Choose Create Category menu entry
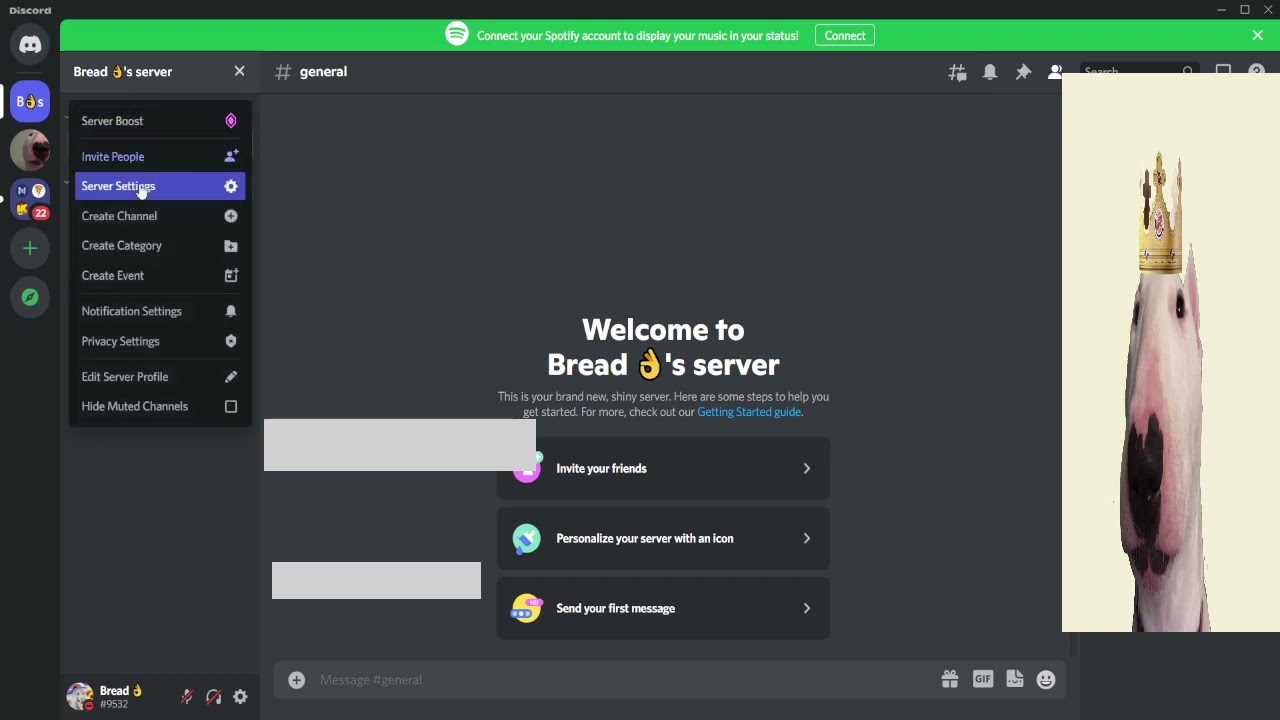 (160, 246)
